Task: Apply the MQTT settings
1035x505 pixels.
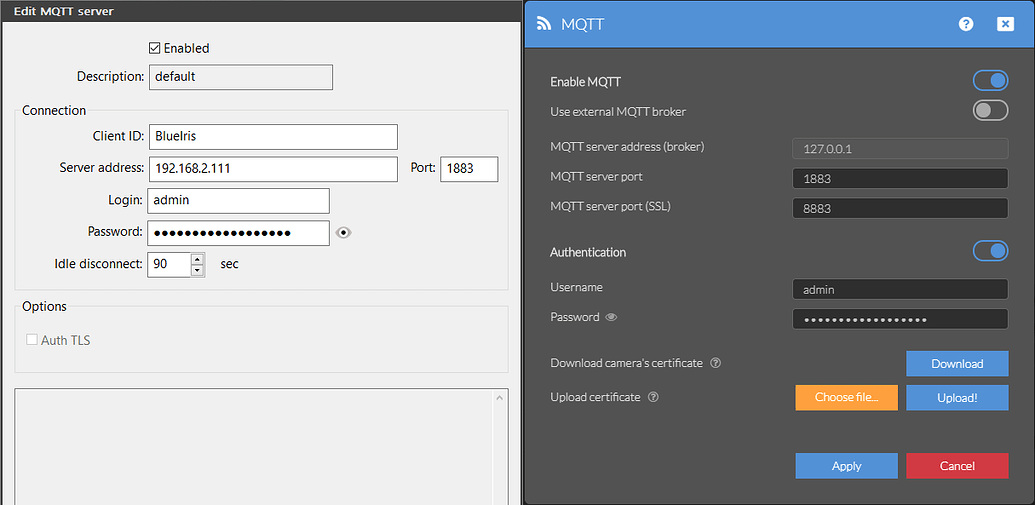Action: [846, 465]
